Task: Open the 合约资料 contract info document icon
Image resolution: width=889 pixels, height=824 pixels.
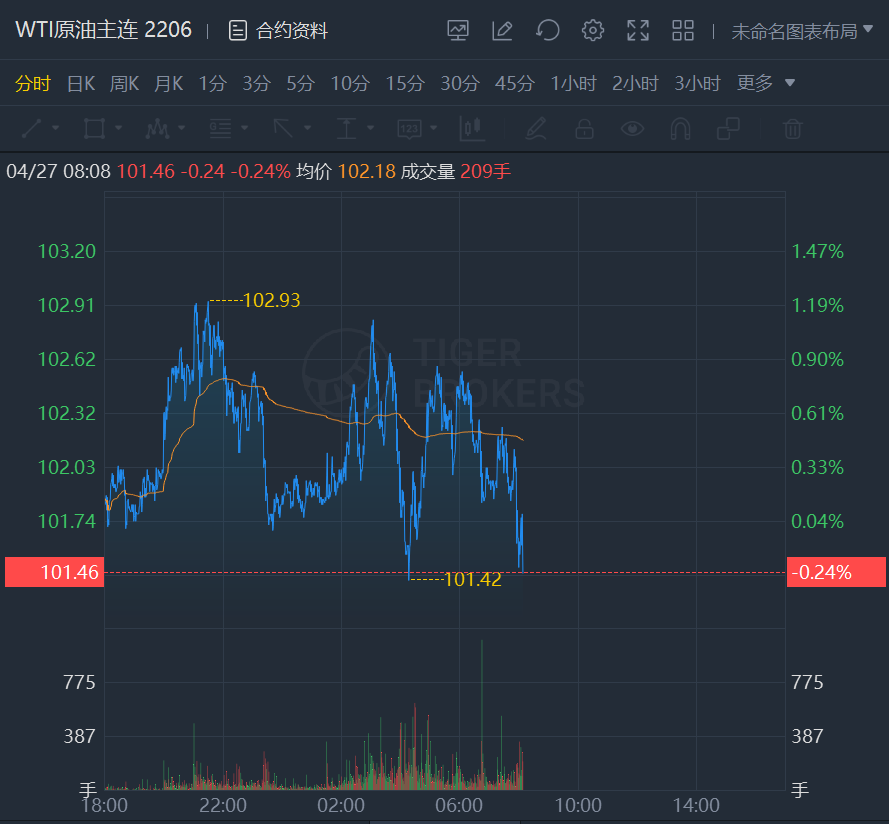Action: point(238,31)
